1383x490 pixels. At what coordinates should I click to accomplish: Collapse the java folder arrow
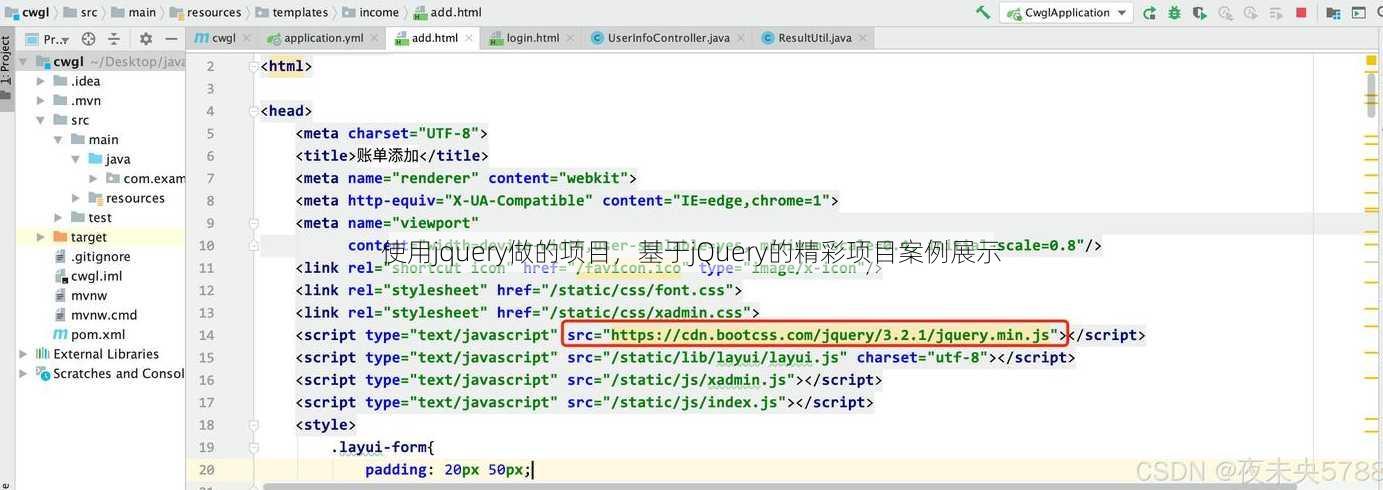click(x=76, y=159)
